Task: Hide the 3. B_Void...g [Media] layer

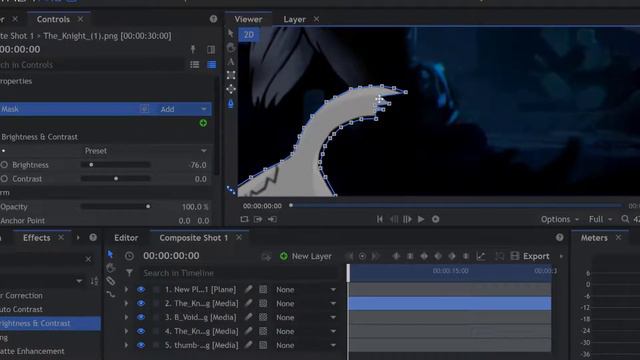Action: (141, 317)
